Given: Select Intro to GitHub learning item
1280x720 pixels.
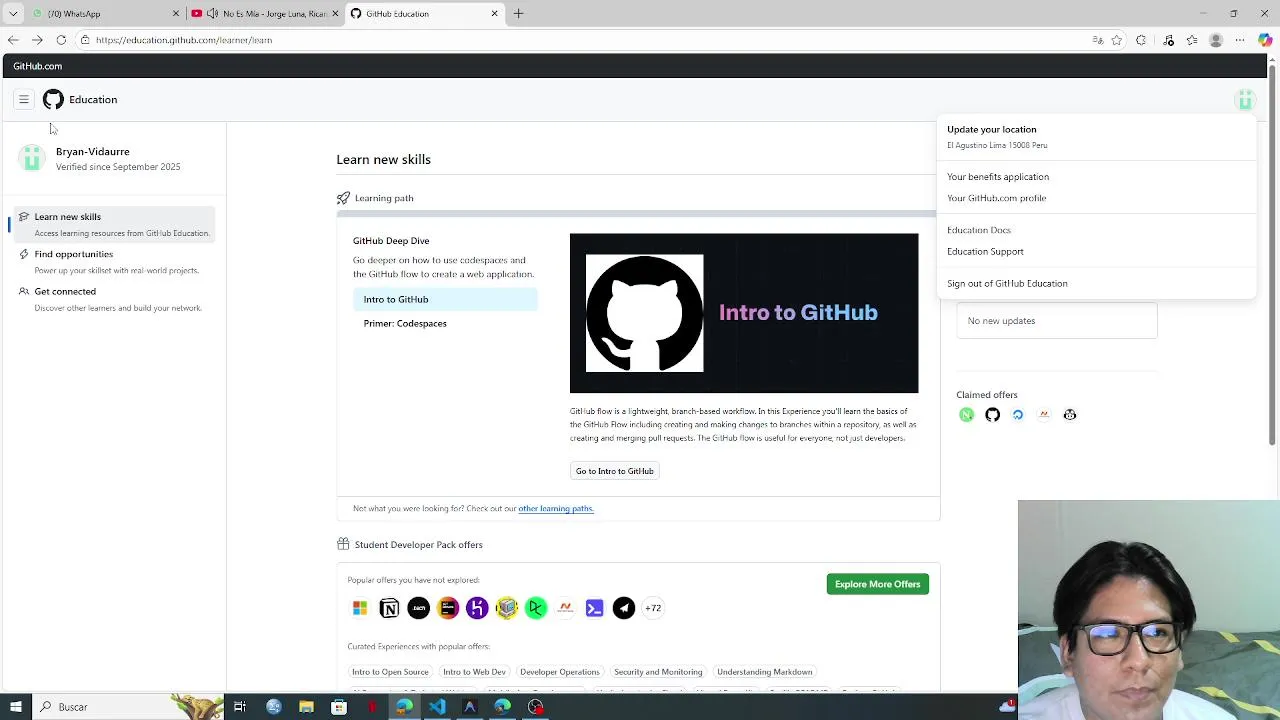Looking at the screenshot, I should pos(445,299).
